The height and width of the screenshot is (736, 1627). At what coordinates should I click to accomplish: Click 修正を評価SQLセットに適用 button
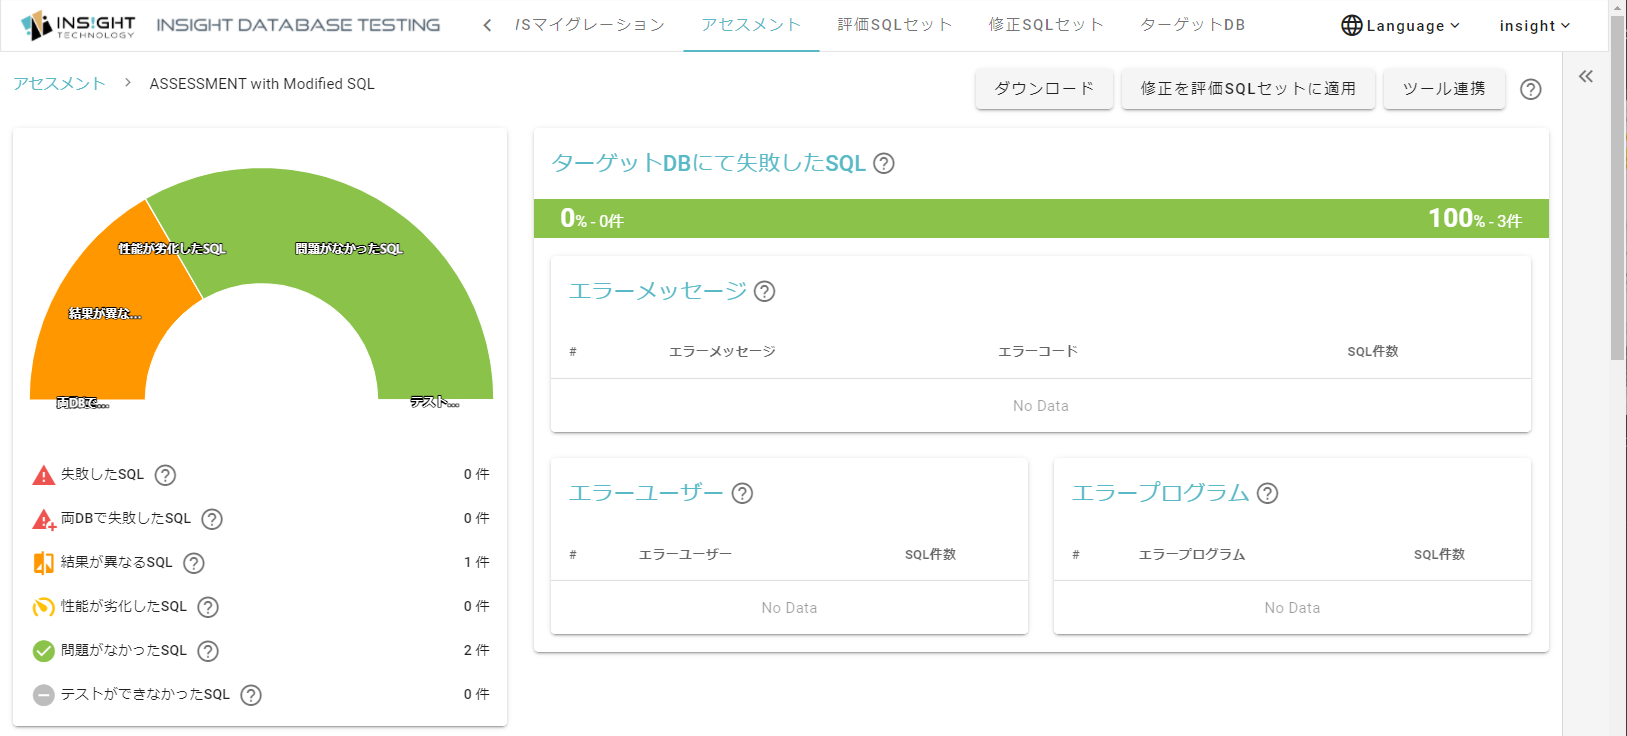coord(1248,89)
